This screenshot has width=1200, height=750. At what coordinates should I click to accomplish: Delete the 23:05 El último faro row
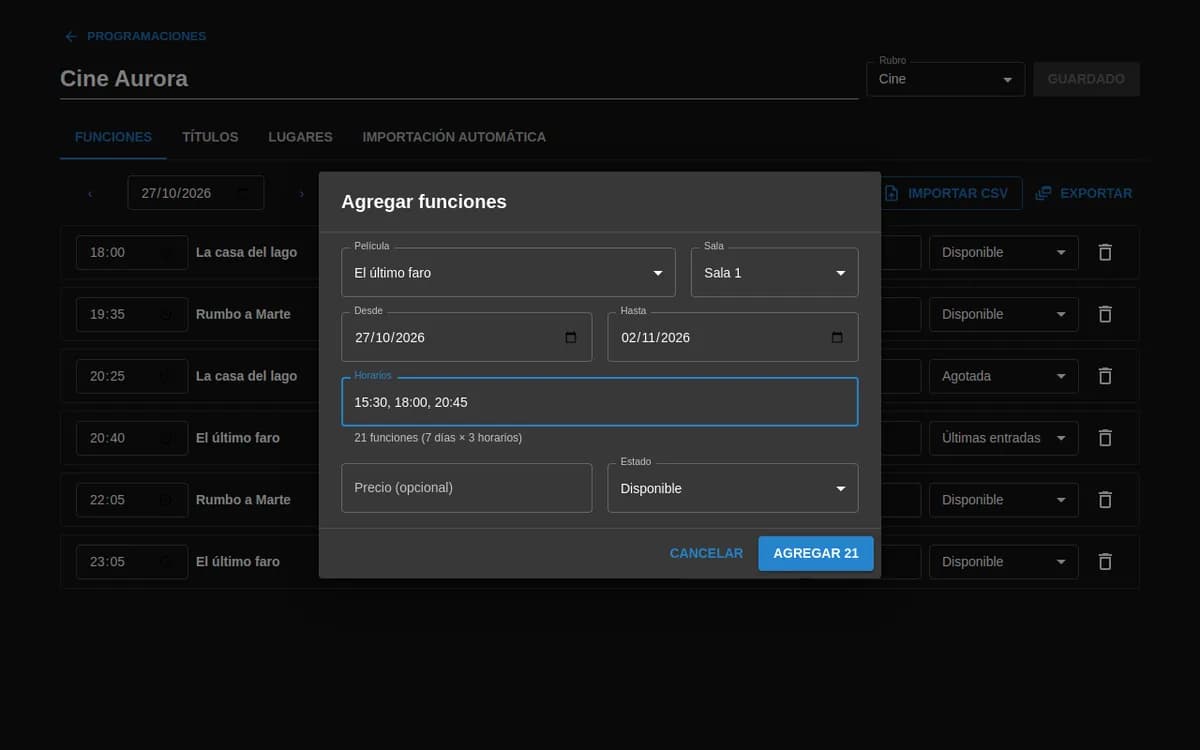1105,562
